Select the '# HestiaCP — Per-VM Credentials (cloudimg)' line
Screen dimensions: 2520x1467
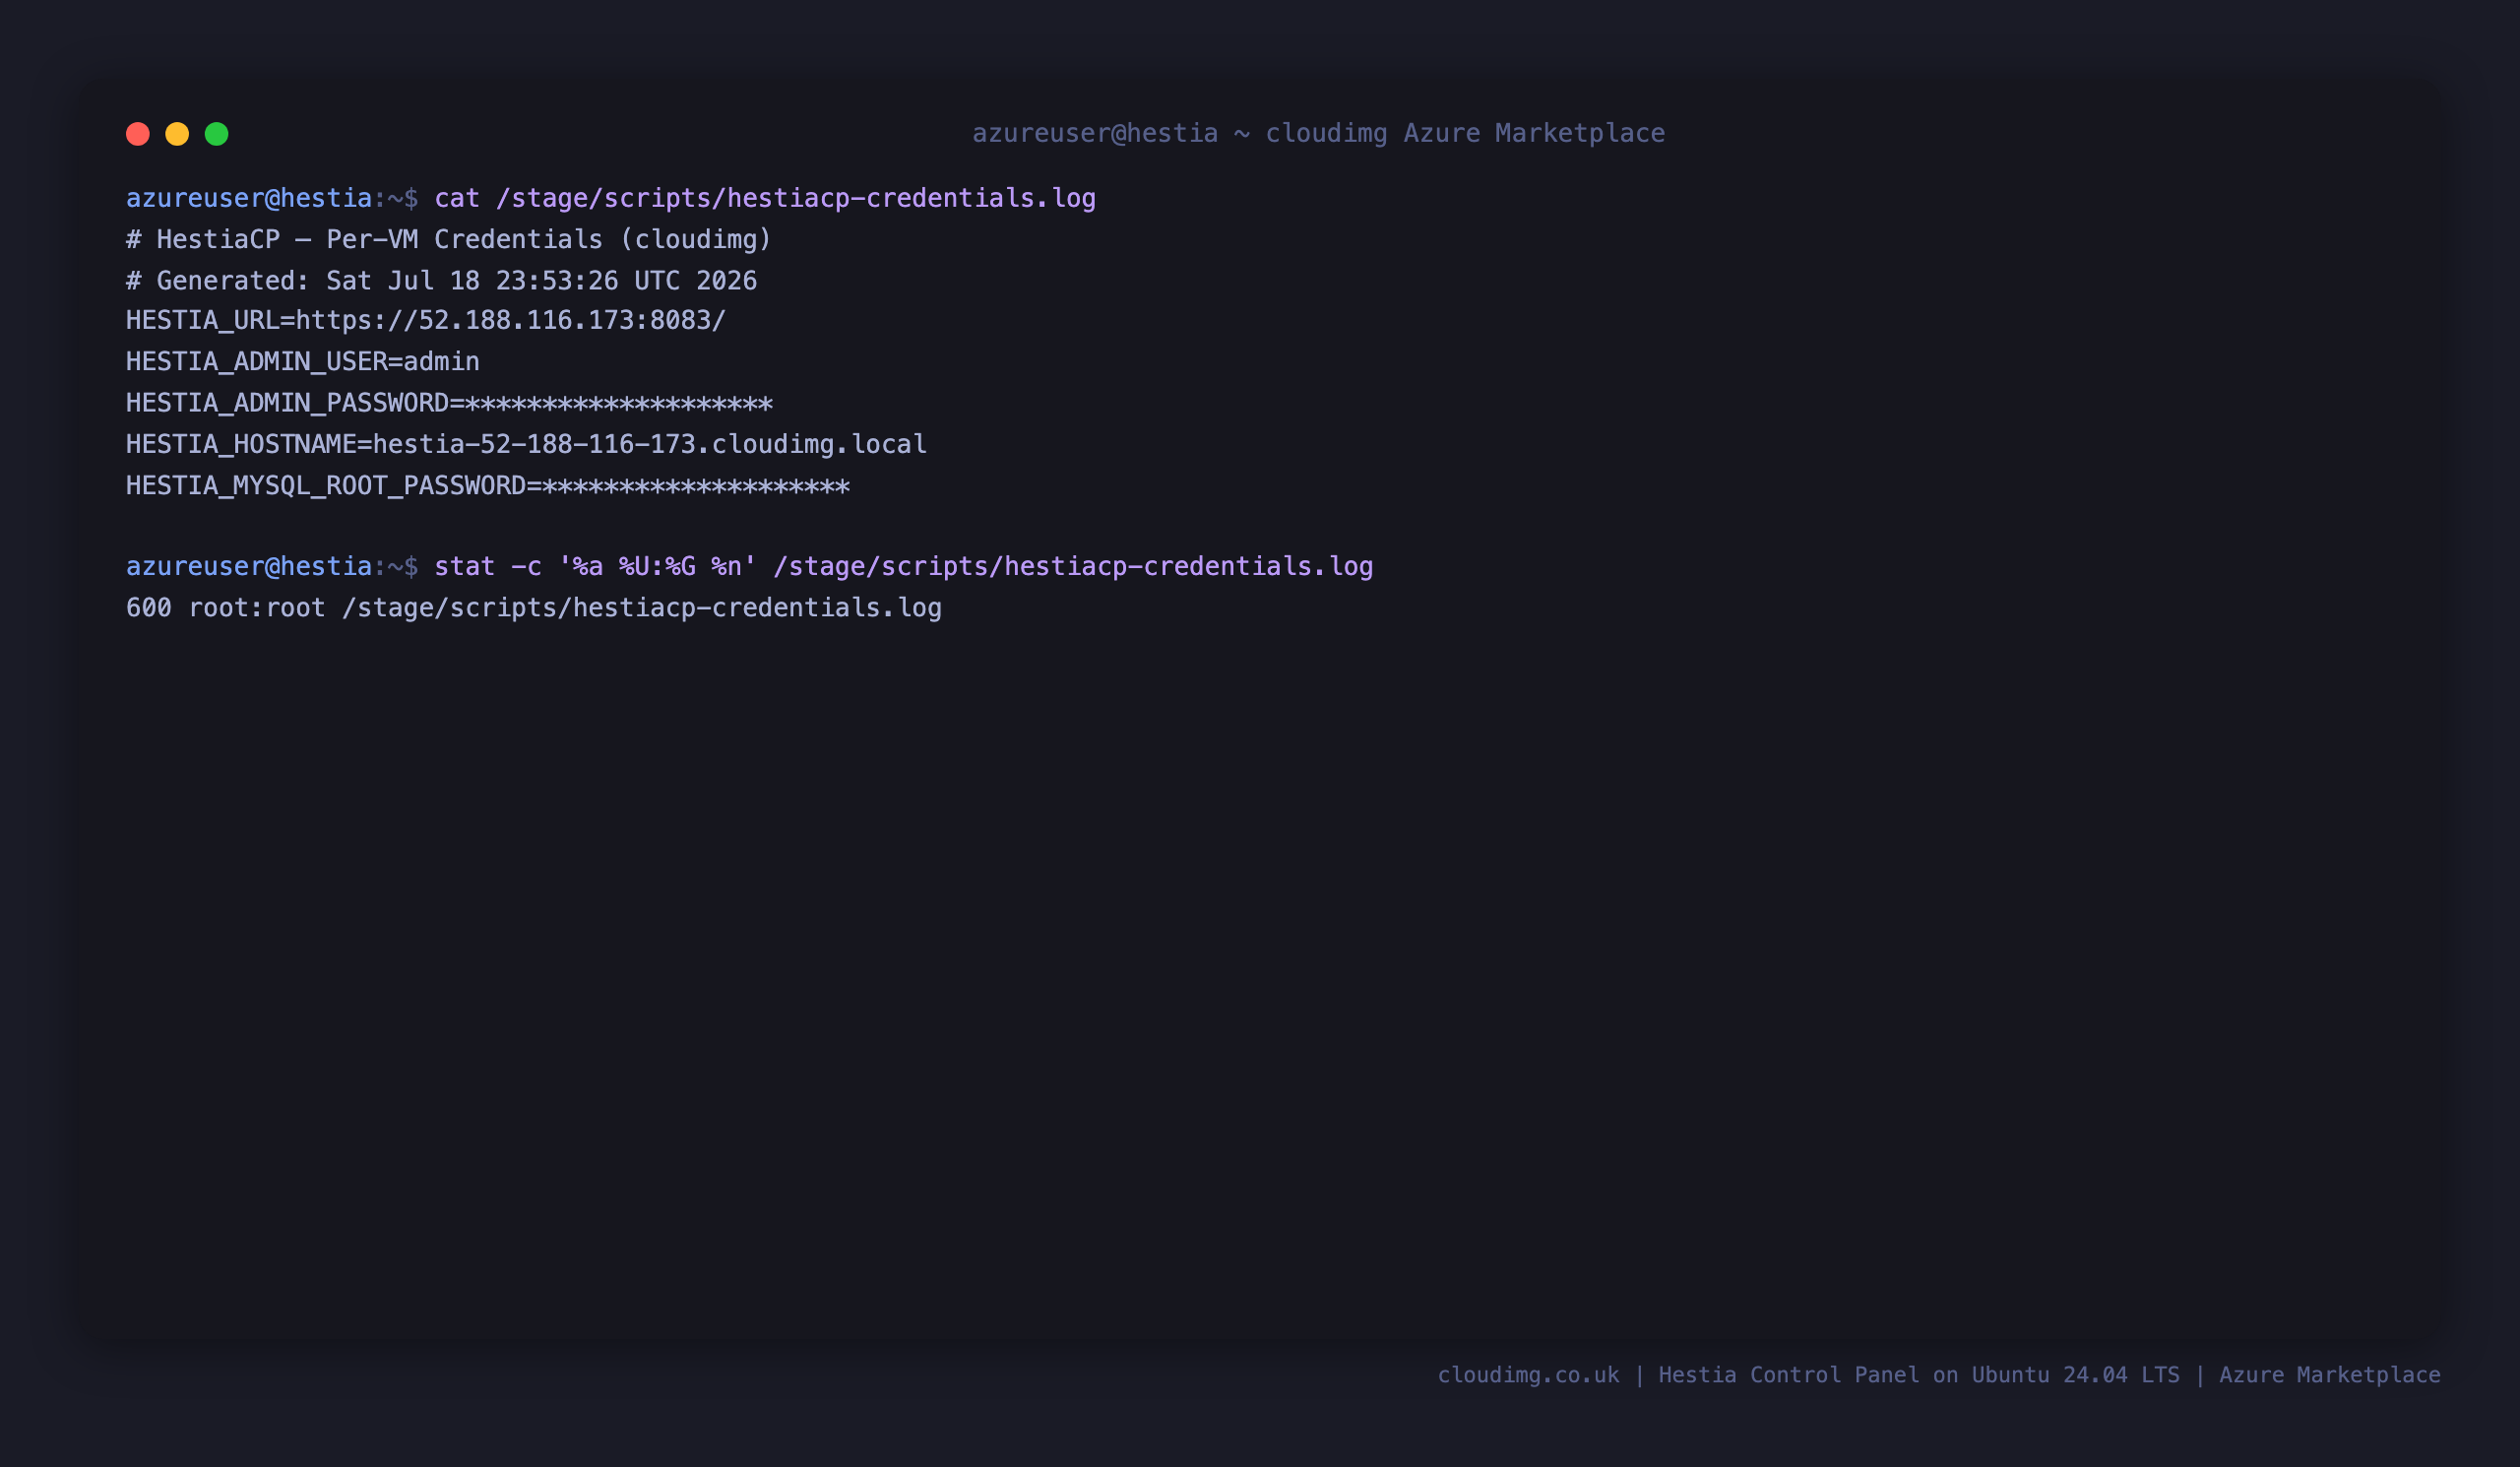449,239
